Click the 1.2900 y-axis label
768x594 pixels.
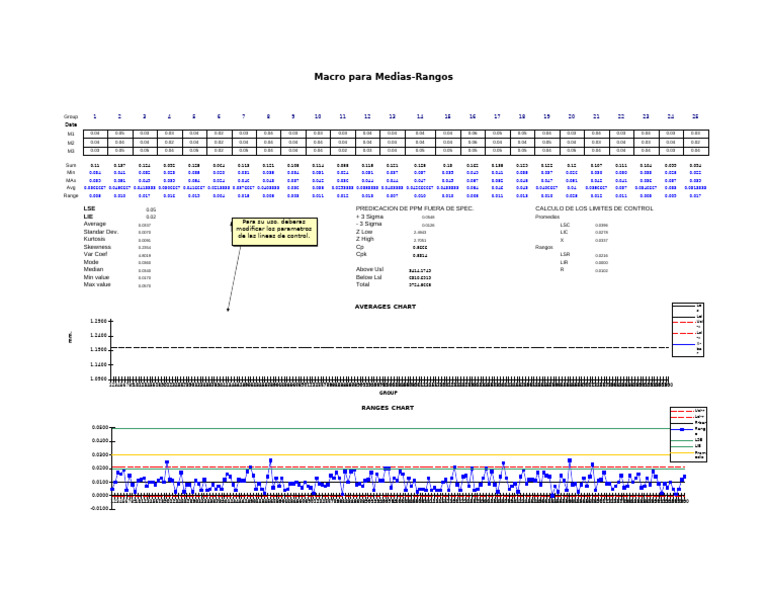[98, 321]
